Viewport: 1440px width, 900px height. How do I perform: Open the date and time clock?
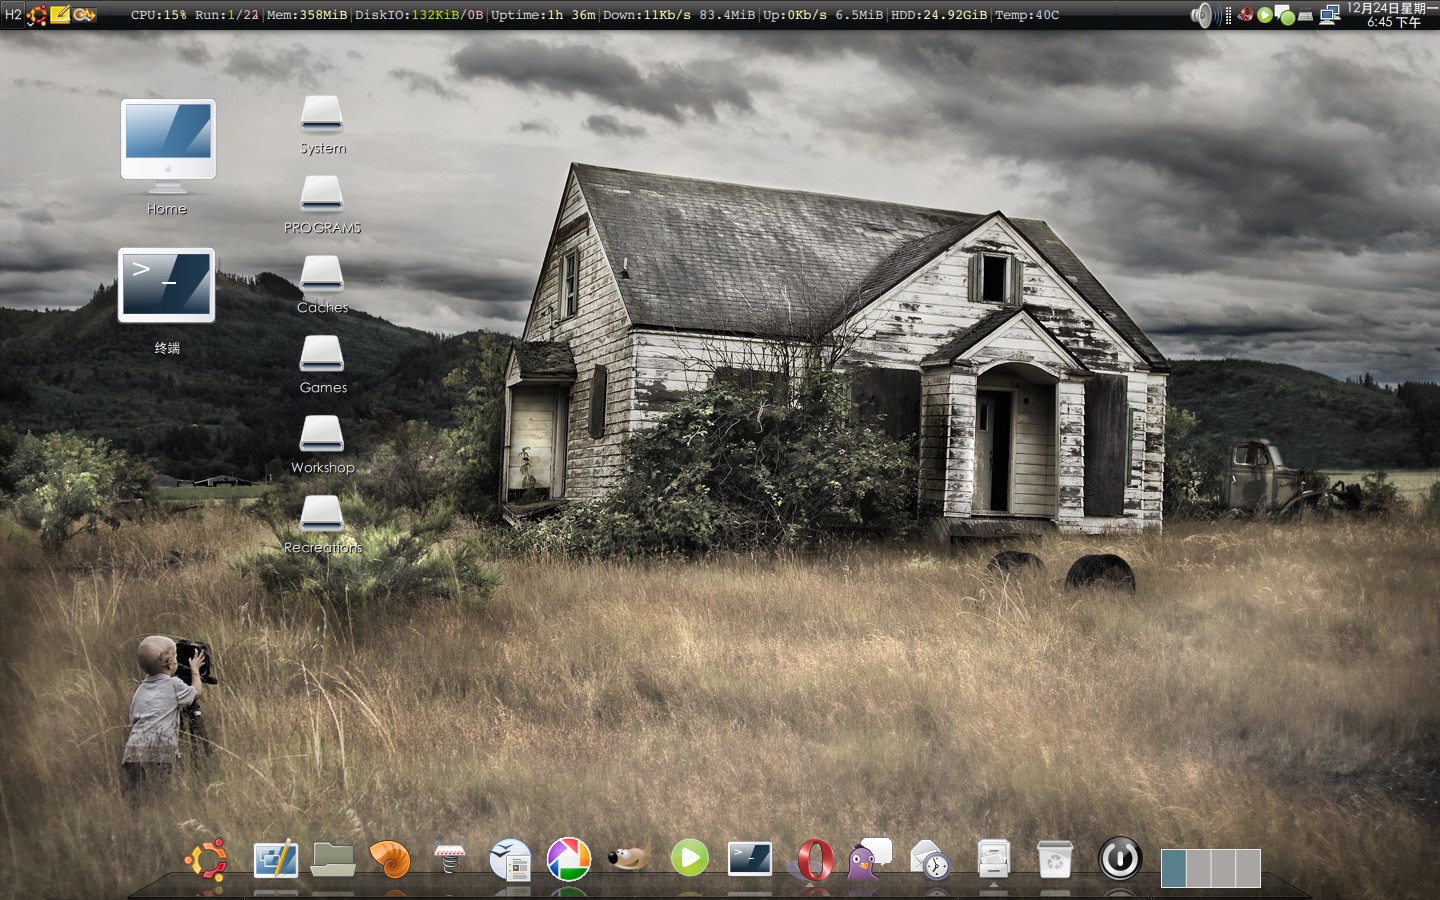pyautogui.click(x=1392, y=15)
